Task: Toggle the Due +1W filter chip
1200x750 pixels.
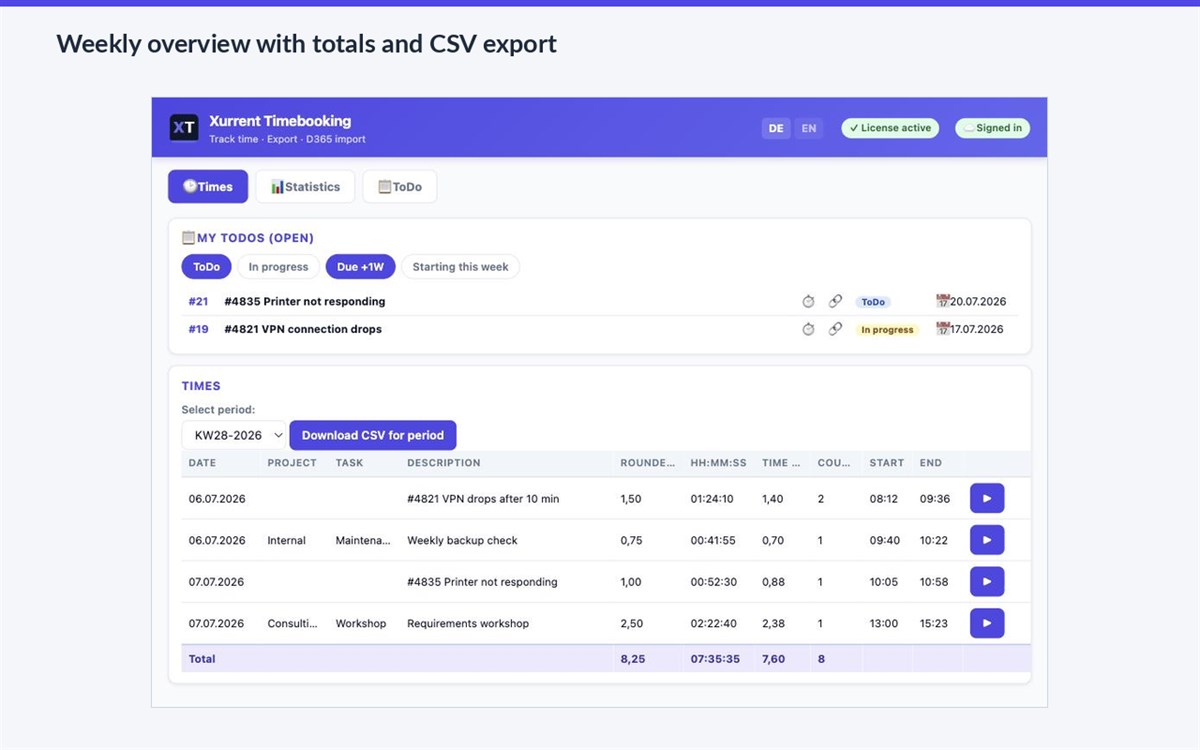Action: (361, 267)
